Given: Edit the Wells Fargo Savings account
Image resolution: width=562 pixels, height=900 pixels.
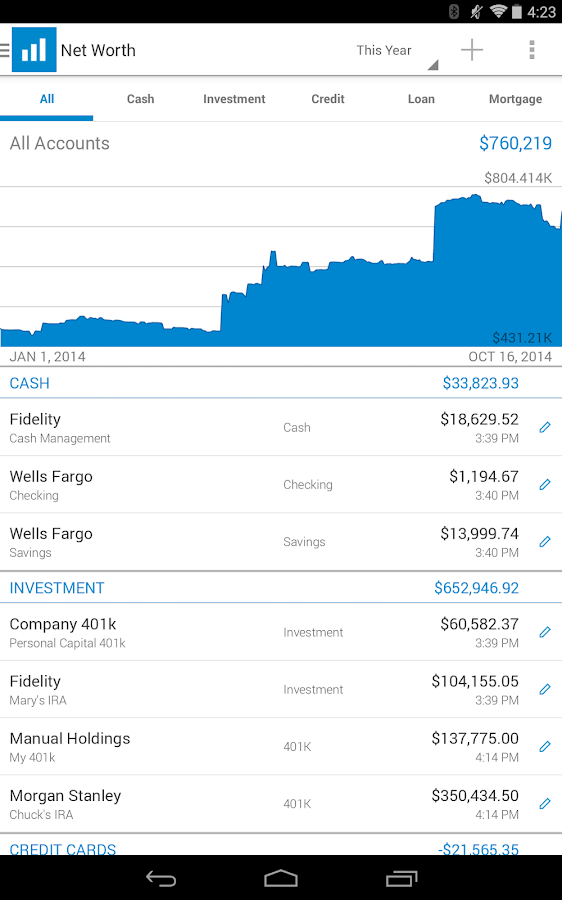Looking at the screenshot, I should [545, 541].
